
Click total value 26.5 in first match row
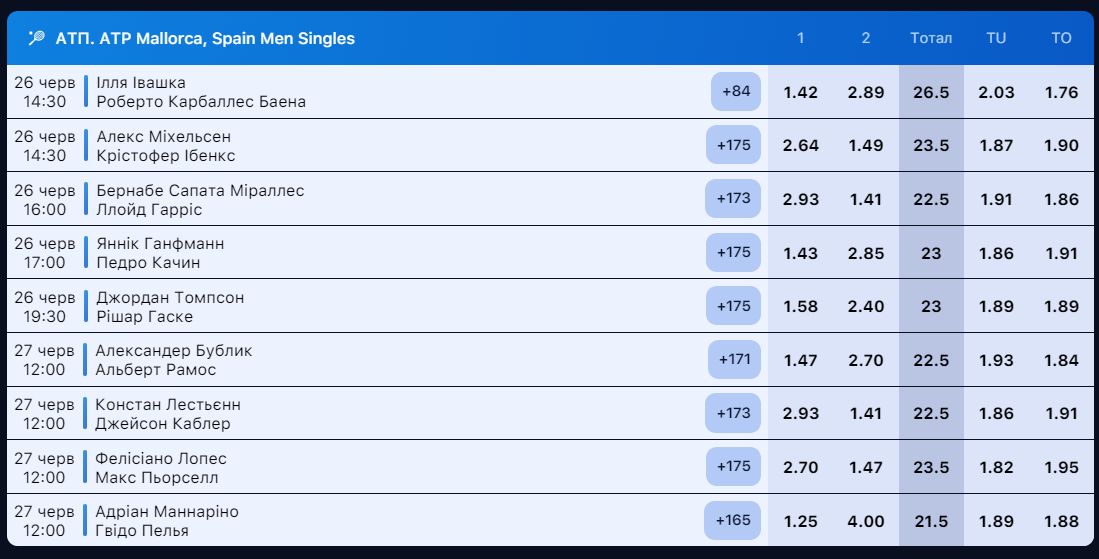pos(931,92)
